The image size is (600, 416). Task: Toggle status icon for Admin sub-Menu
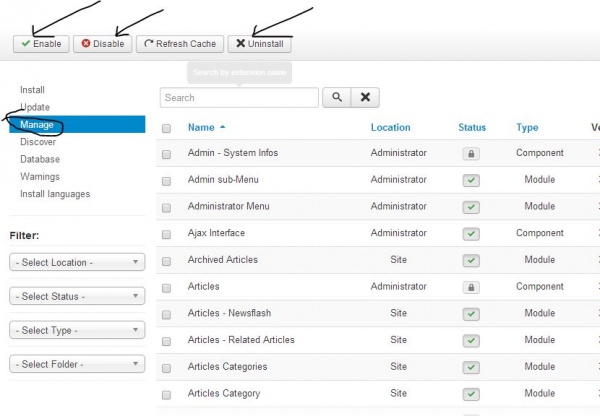pos(470,180)
